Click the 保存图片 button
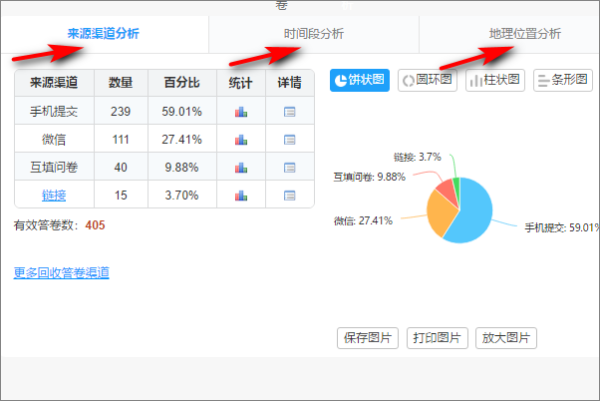 (368, 338)
